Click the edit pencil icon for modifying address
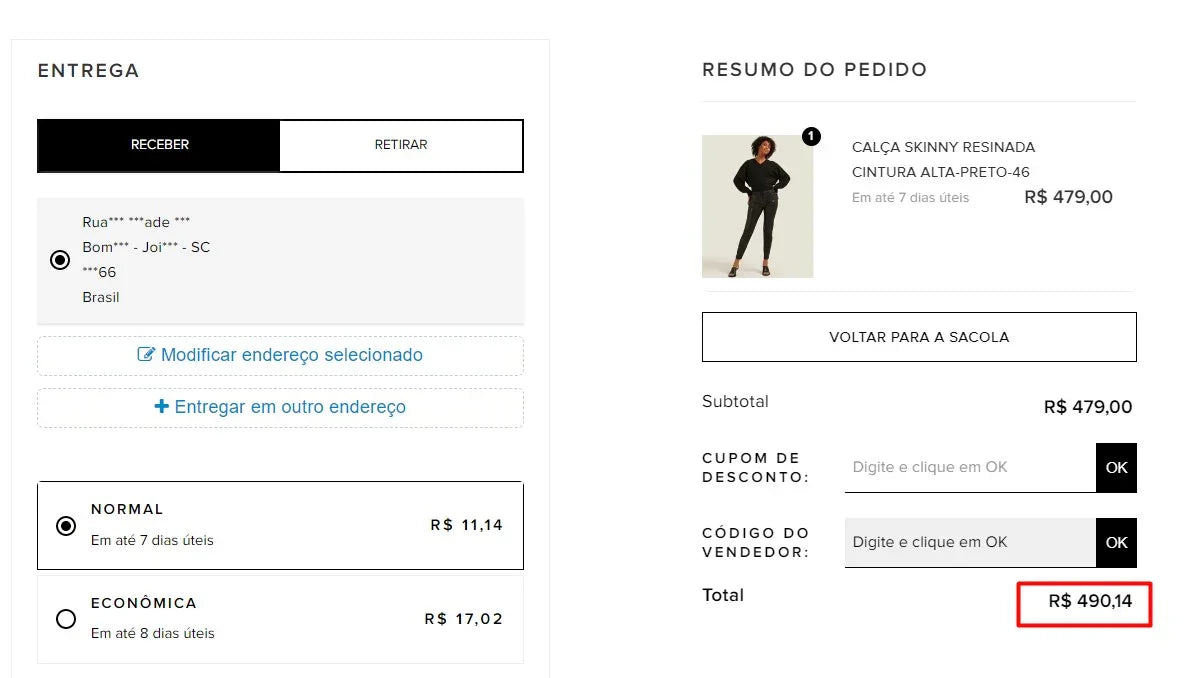The width and height of the screenshot is (1199, 678). (x=147, y=355)
